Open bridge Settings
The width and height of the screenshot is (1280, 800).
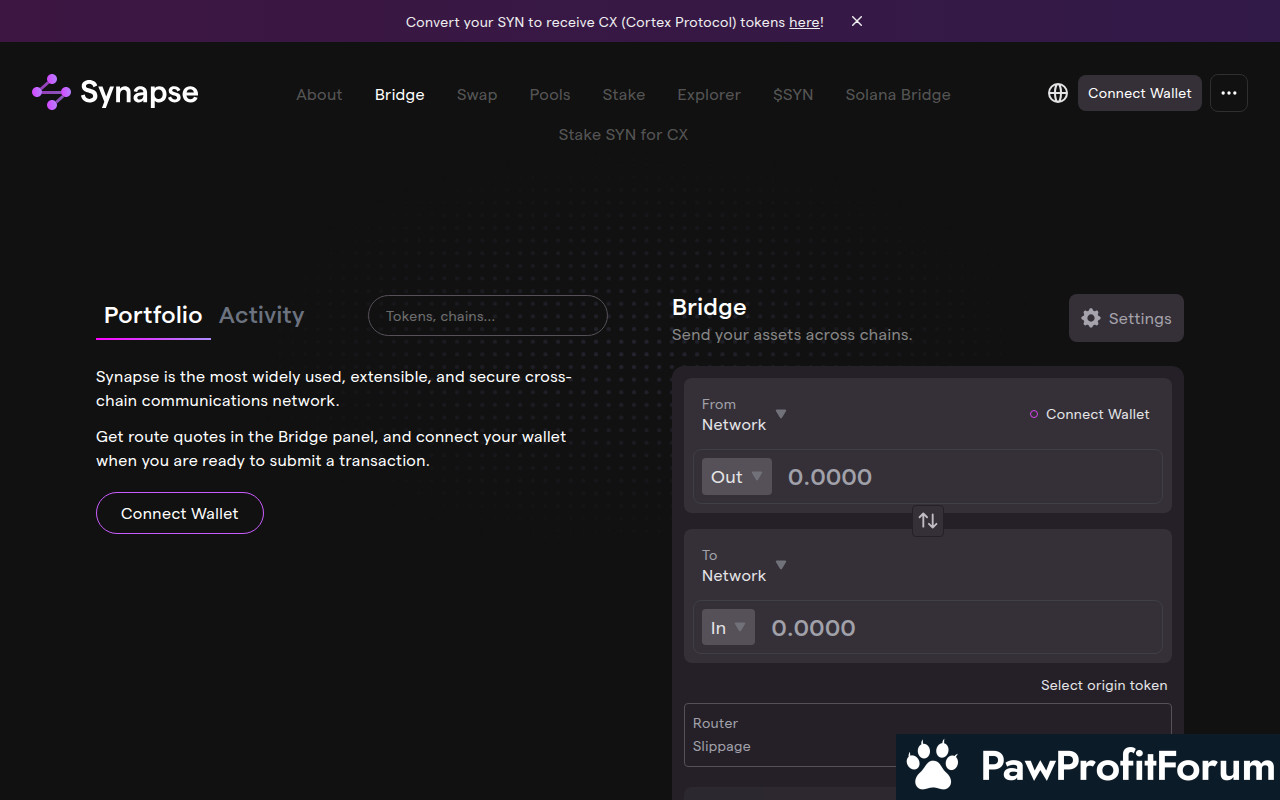(1126, 318)
